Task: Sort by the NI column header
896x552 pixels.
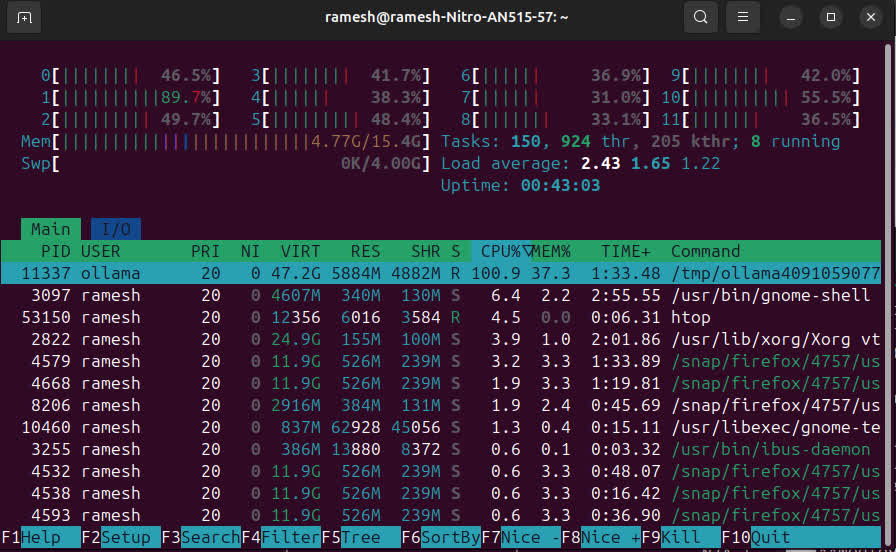Action: (x=250, y=251)
